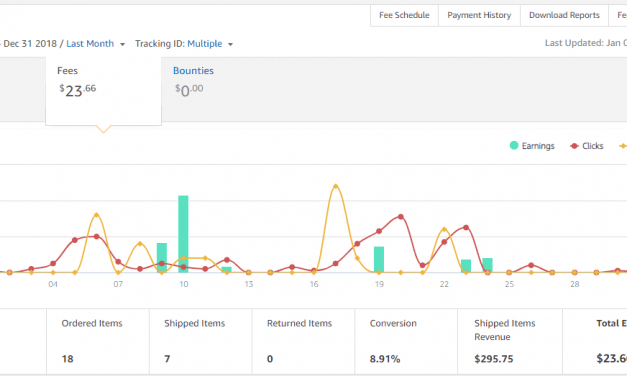Open the Fee Schedule tab
627x376 pixels.
point(404,15)
